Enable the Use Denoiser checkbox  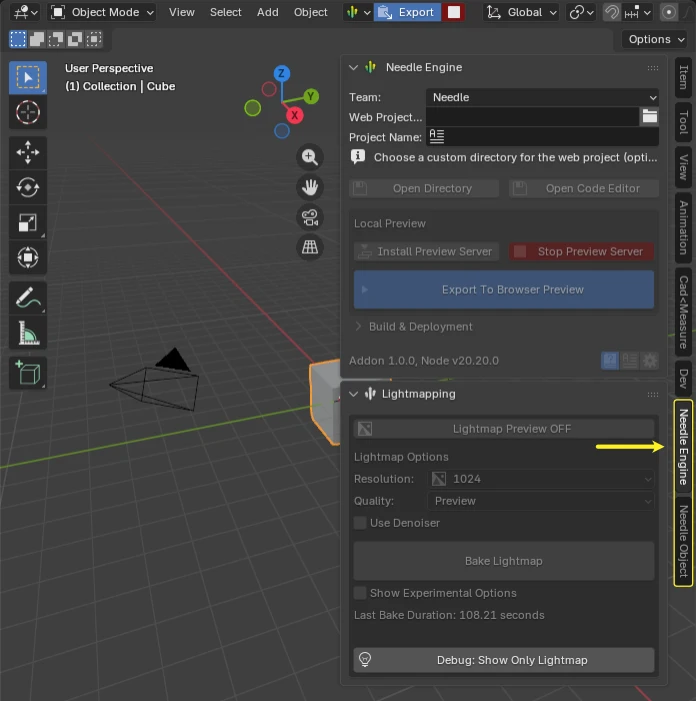pyautogui.click(x=360, y=523)
